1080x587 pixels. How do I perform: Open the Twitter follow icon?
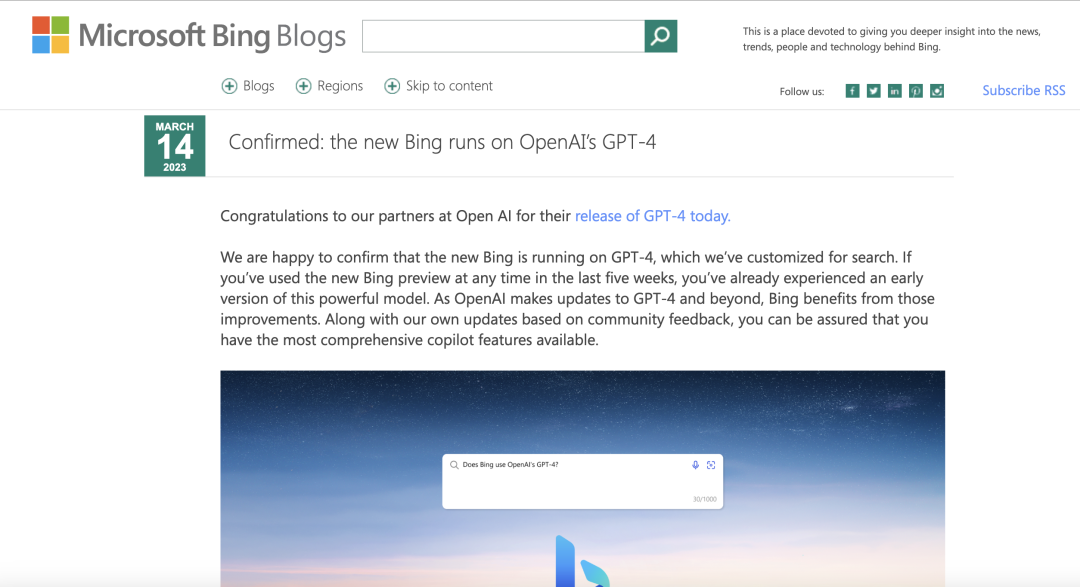coord(873,91)
